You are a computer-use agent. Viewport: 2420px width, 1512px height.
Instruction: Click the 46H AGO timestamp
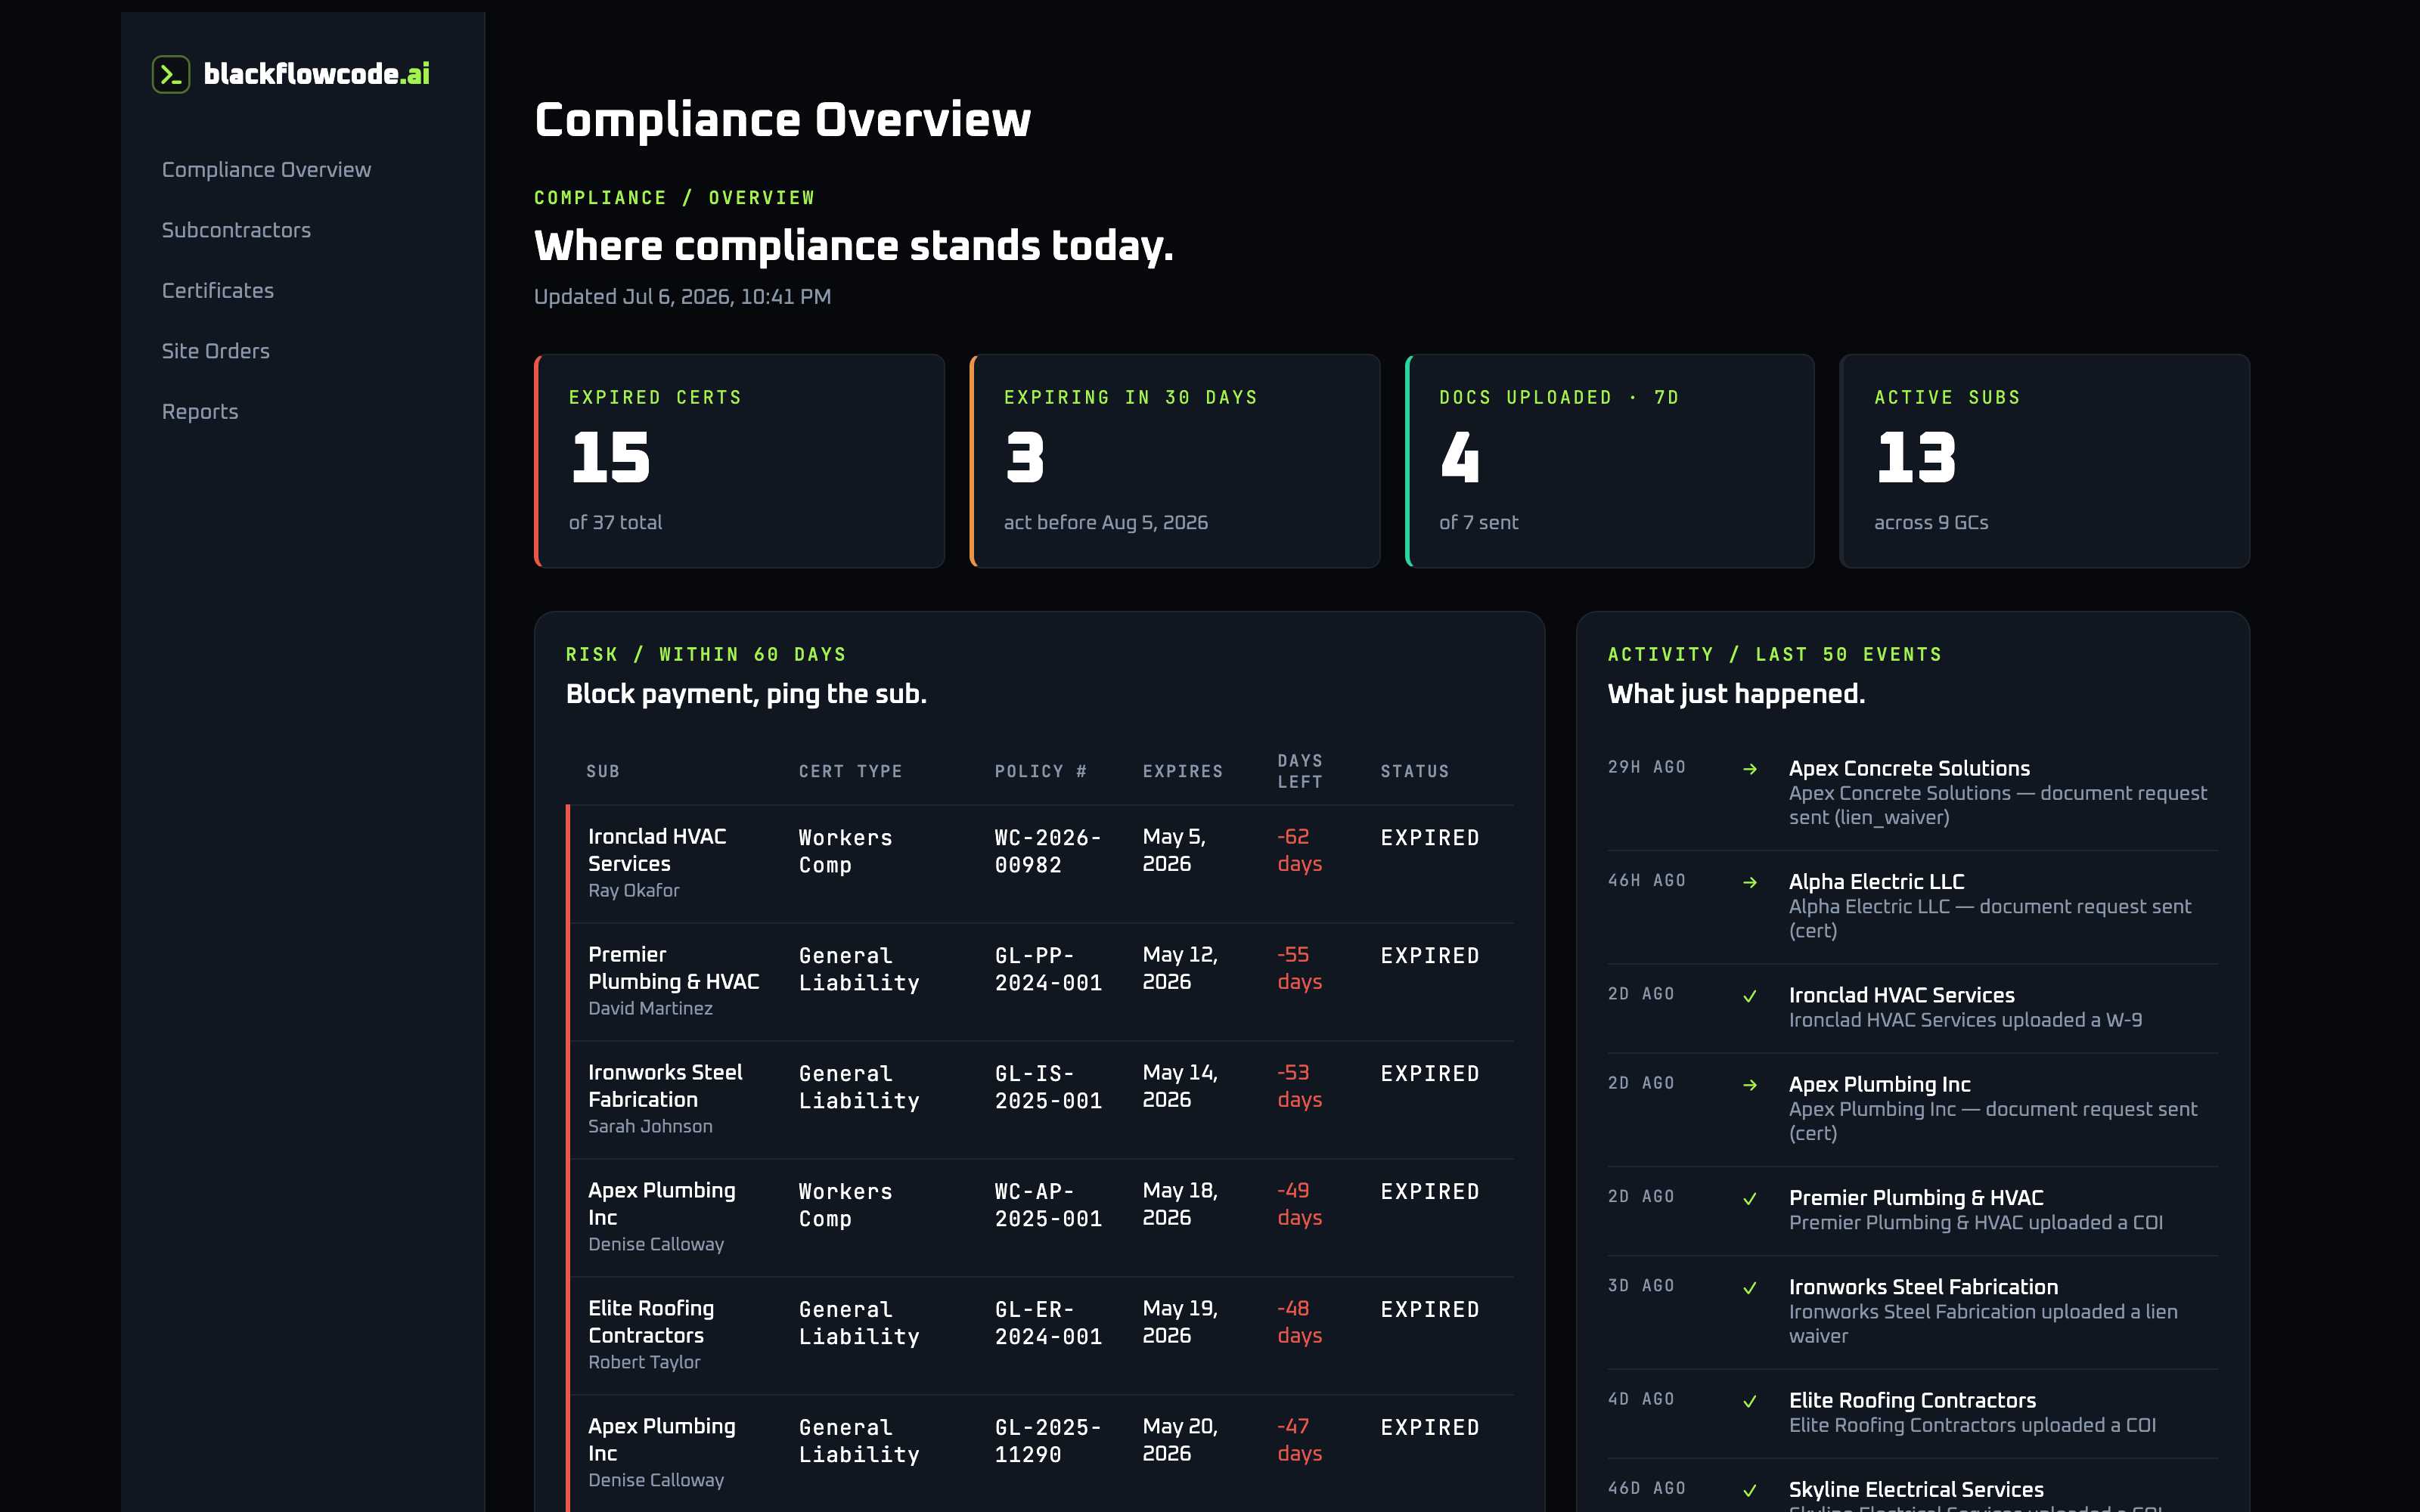click(1646, 880)
